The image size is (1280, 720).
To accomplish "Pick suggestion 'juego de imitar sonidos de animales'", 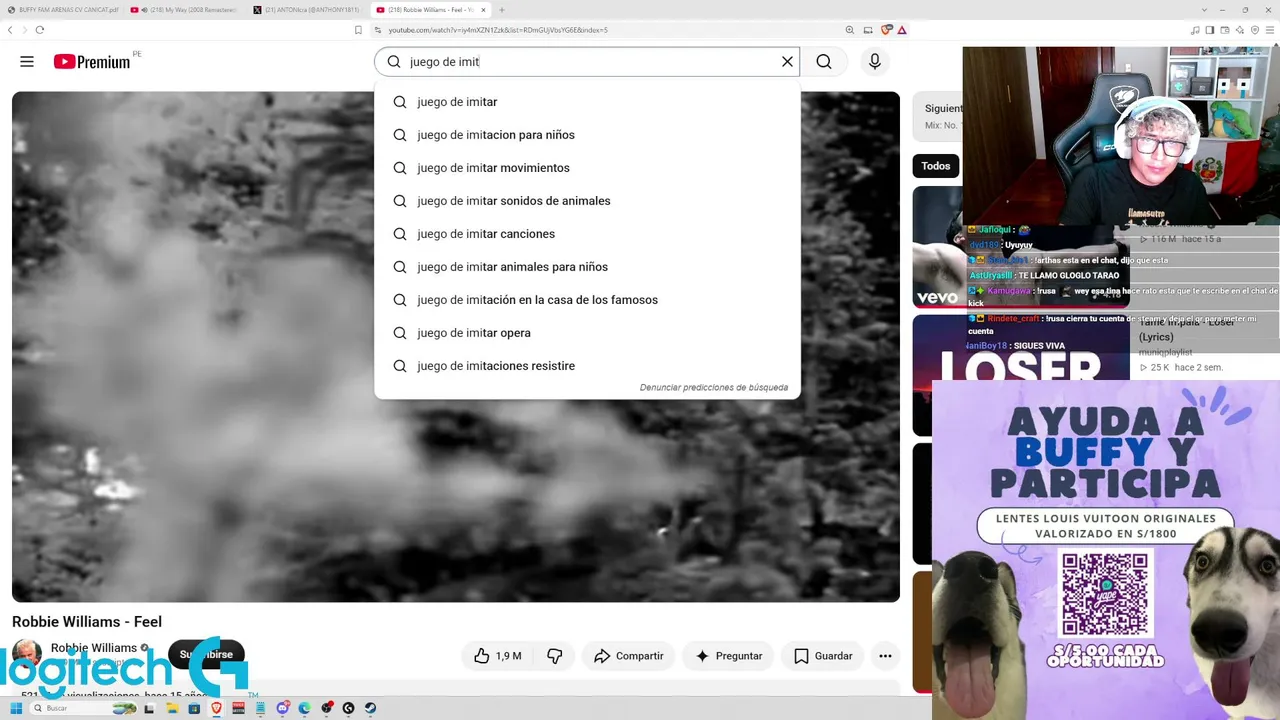I will [587, 201].
